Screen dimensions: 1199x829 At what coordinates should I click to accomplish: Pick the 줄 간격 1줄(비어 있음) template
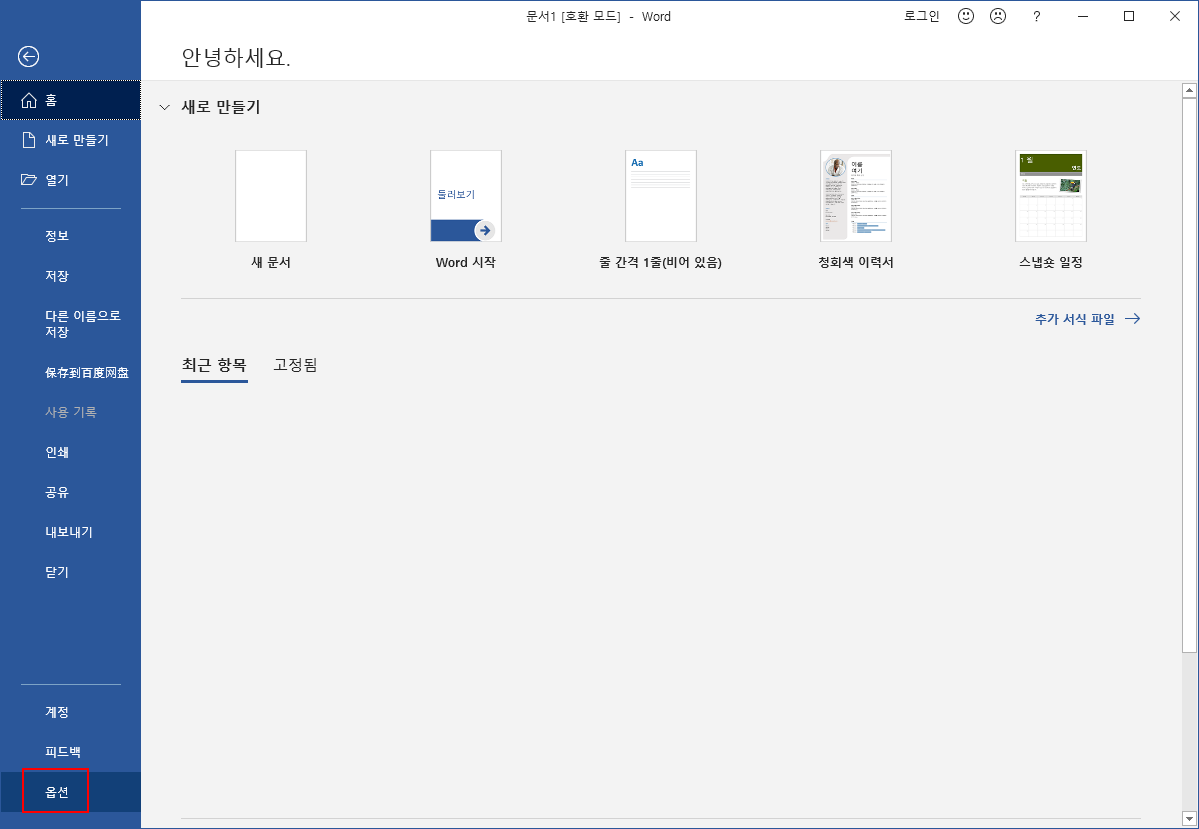pos(661,210)
